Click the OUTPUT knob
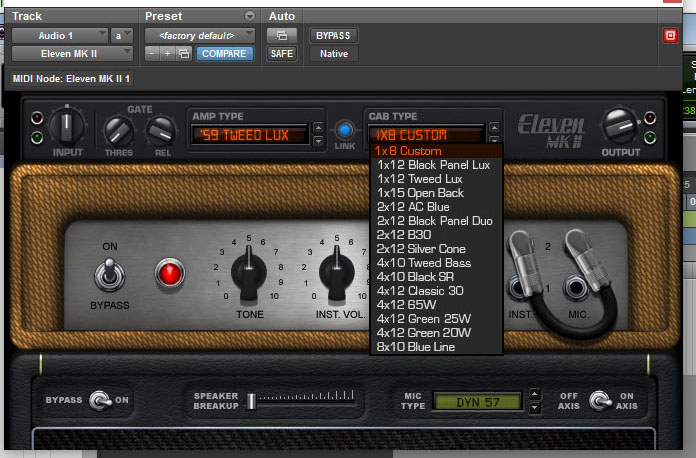Screen dimensions: 696x458 click(x=620, y=126)
